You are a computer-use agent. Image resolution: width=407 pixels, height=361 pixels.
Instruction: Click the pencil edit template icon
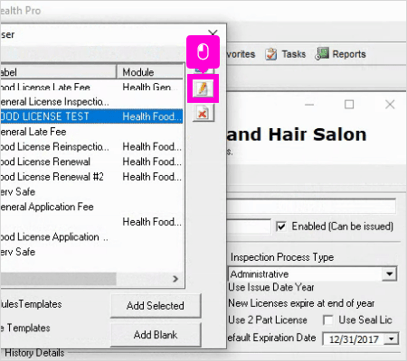(203, 89)
